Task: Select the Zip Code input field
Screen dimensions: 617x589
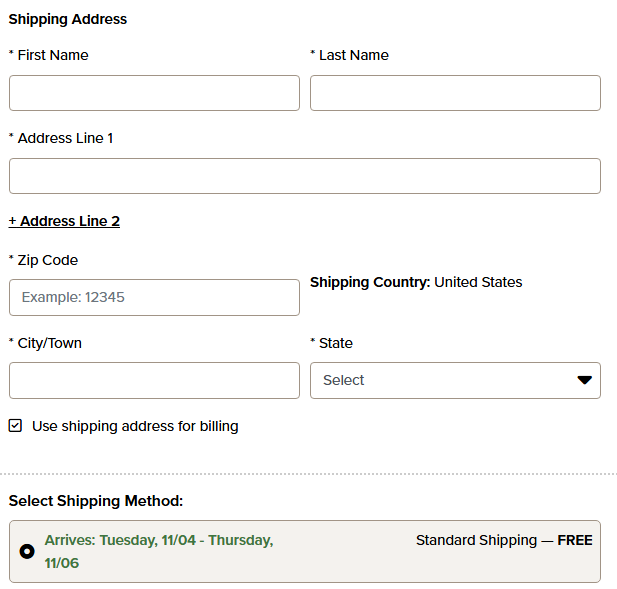Action: click(x=154, y=297)
